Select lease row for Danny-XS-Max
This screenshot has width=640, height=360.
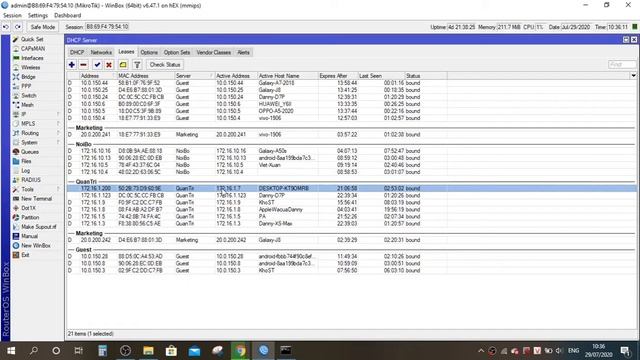(351, 224)
